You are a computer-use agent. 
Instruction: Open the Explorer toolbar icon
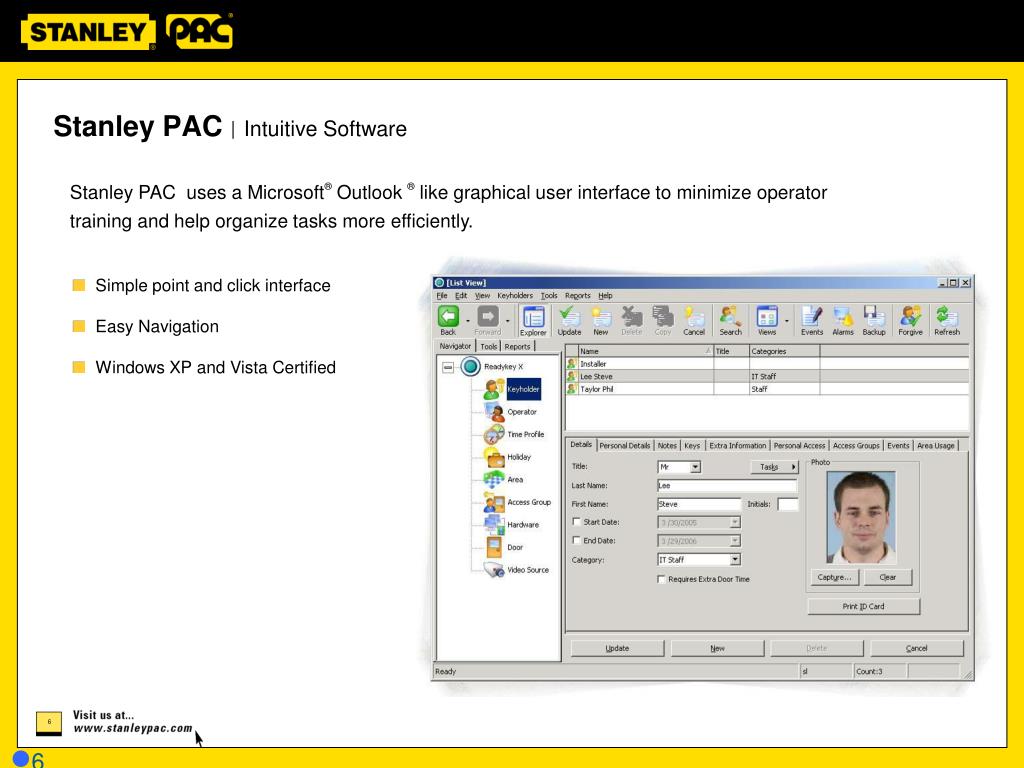tap(533, 317)
